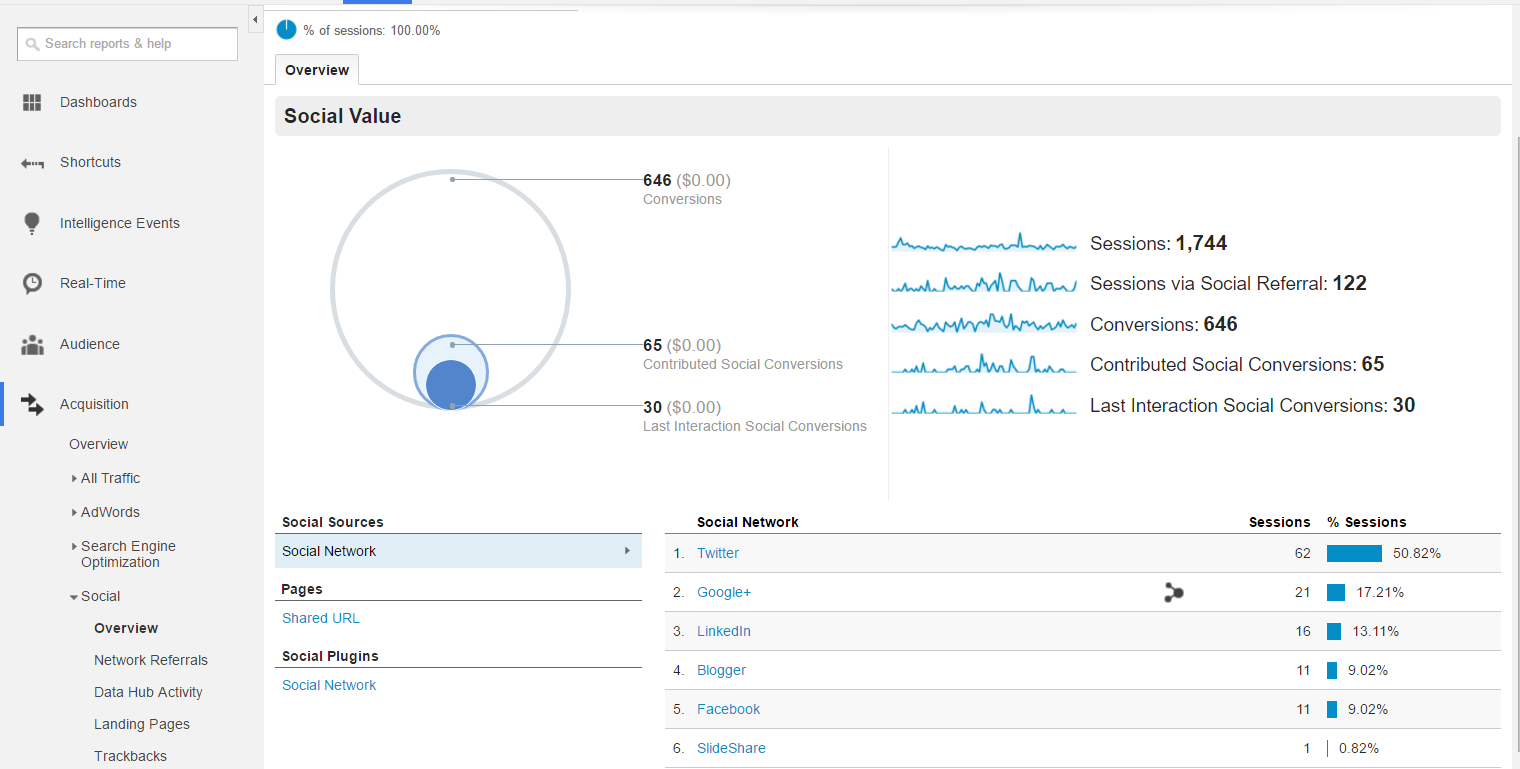Open the LinkedIn network link
This screenshot has width=1520, height=769.
(x=724, y=631)
